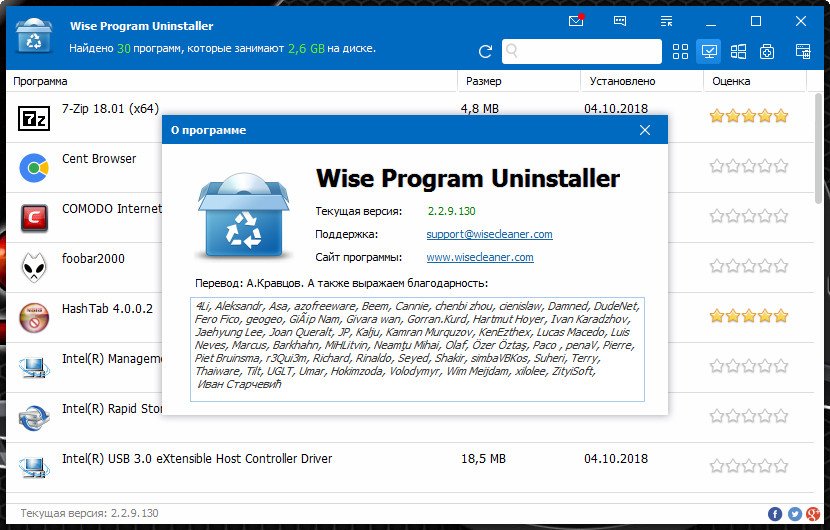Open the feedback chat icon
The height and width of the screenshot is (530, 830).
[x=620, y=21]
